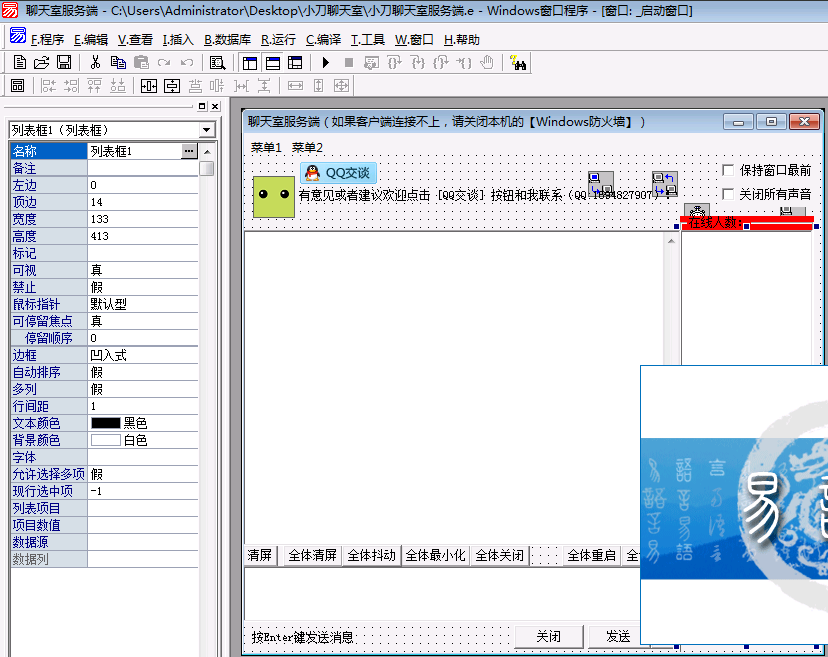Check 关闭所有声音 checkbox
The width and height of the screenshot is (828, 657).
point(728,194)
